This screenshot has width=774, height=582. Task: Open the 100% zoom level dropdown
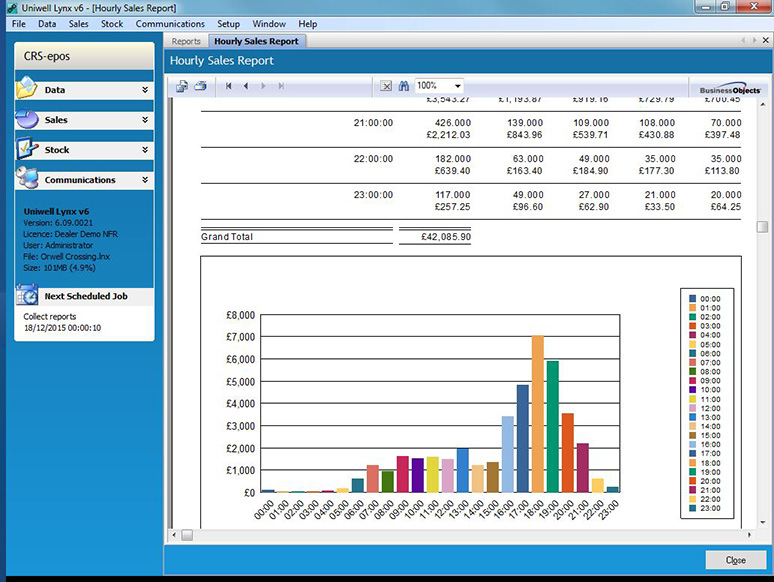point(457,86)
